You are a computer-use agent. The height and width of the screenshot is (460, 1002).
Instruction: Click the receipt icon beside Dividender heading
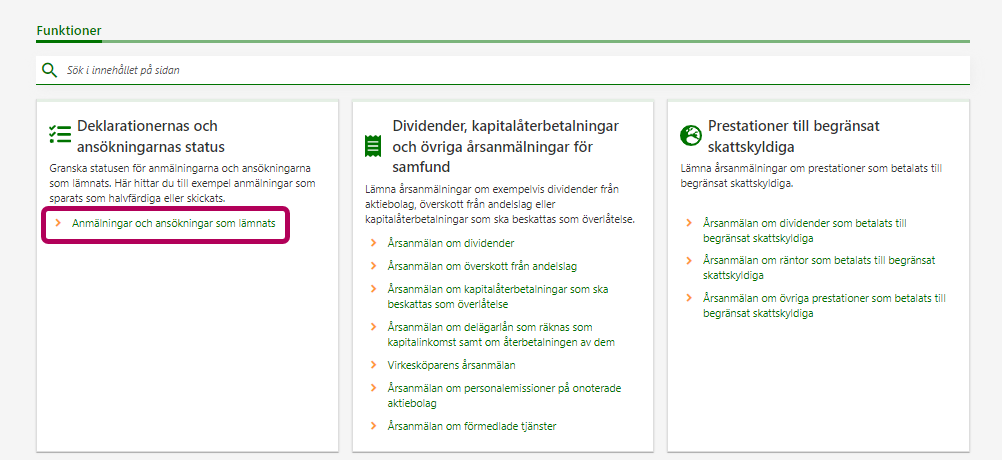373,146
